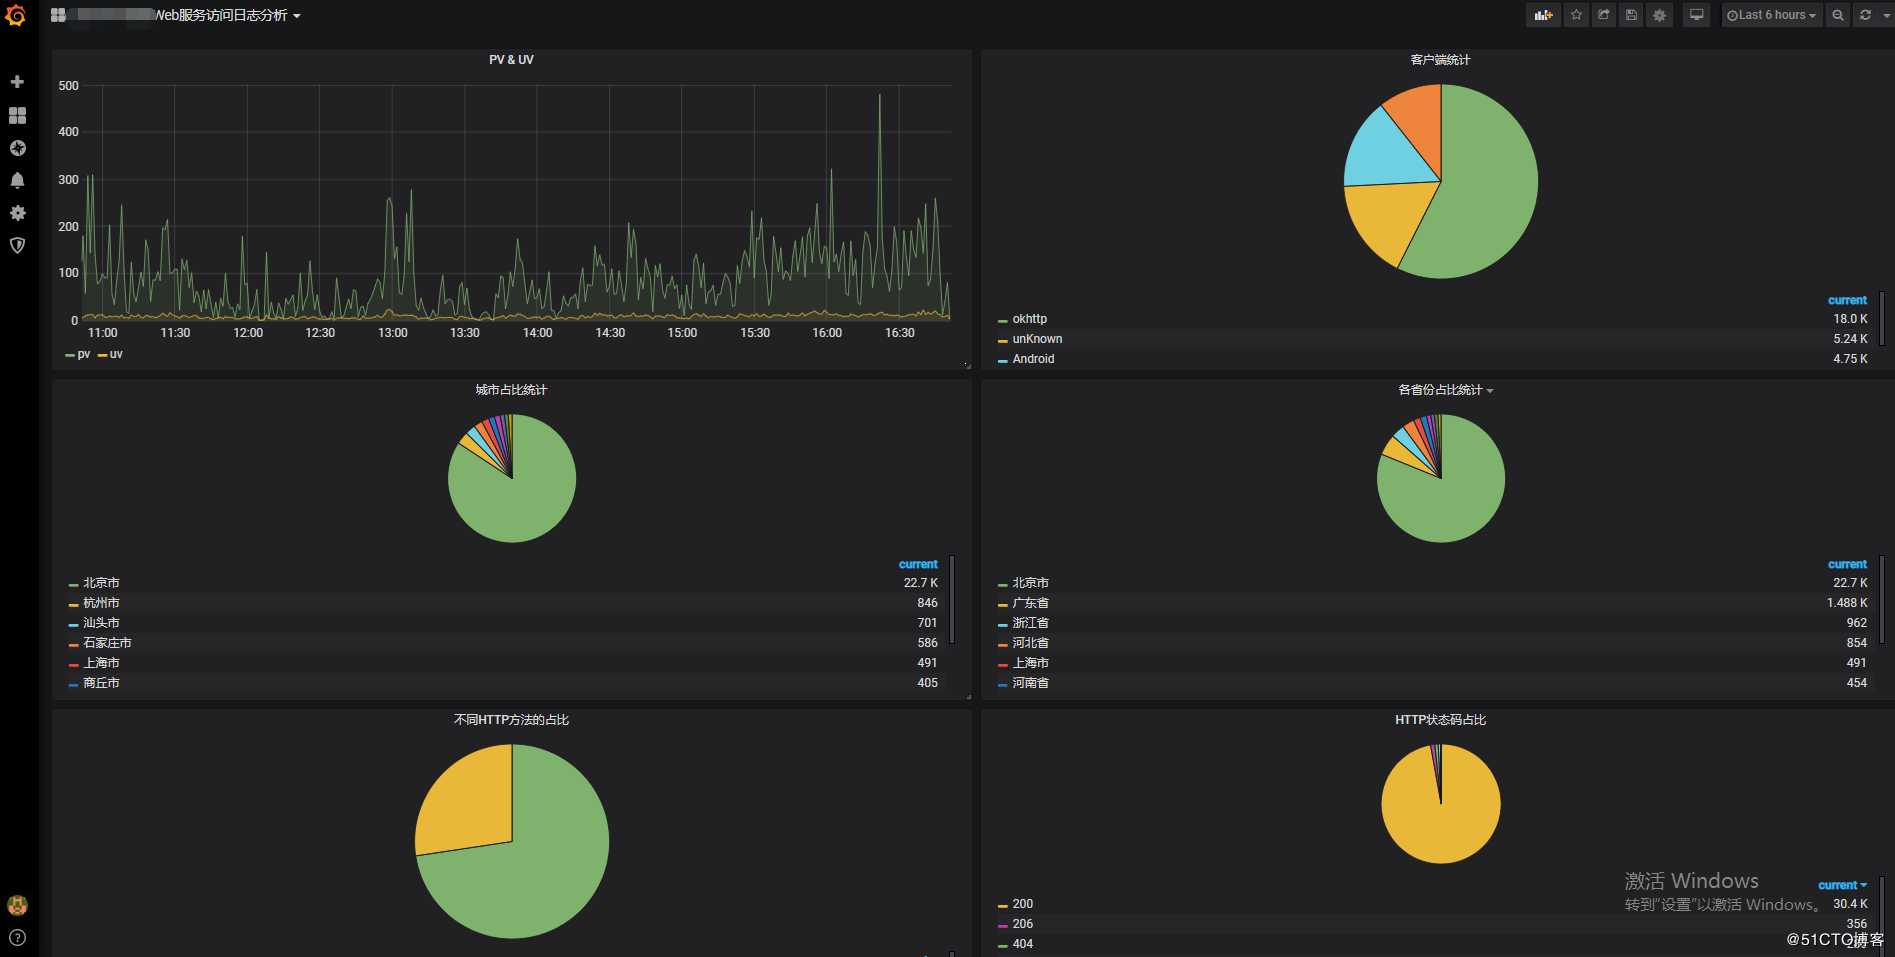Sort 城市占比统计 legend by current column

click(x=918, y=564)
